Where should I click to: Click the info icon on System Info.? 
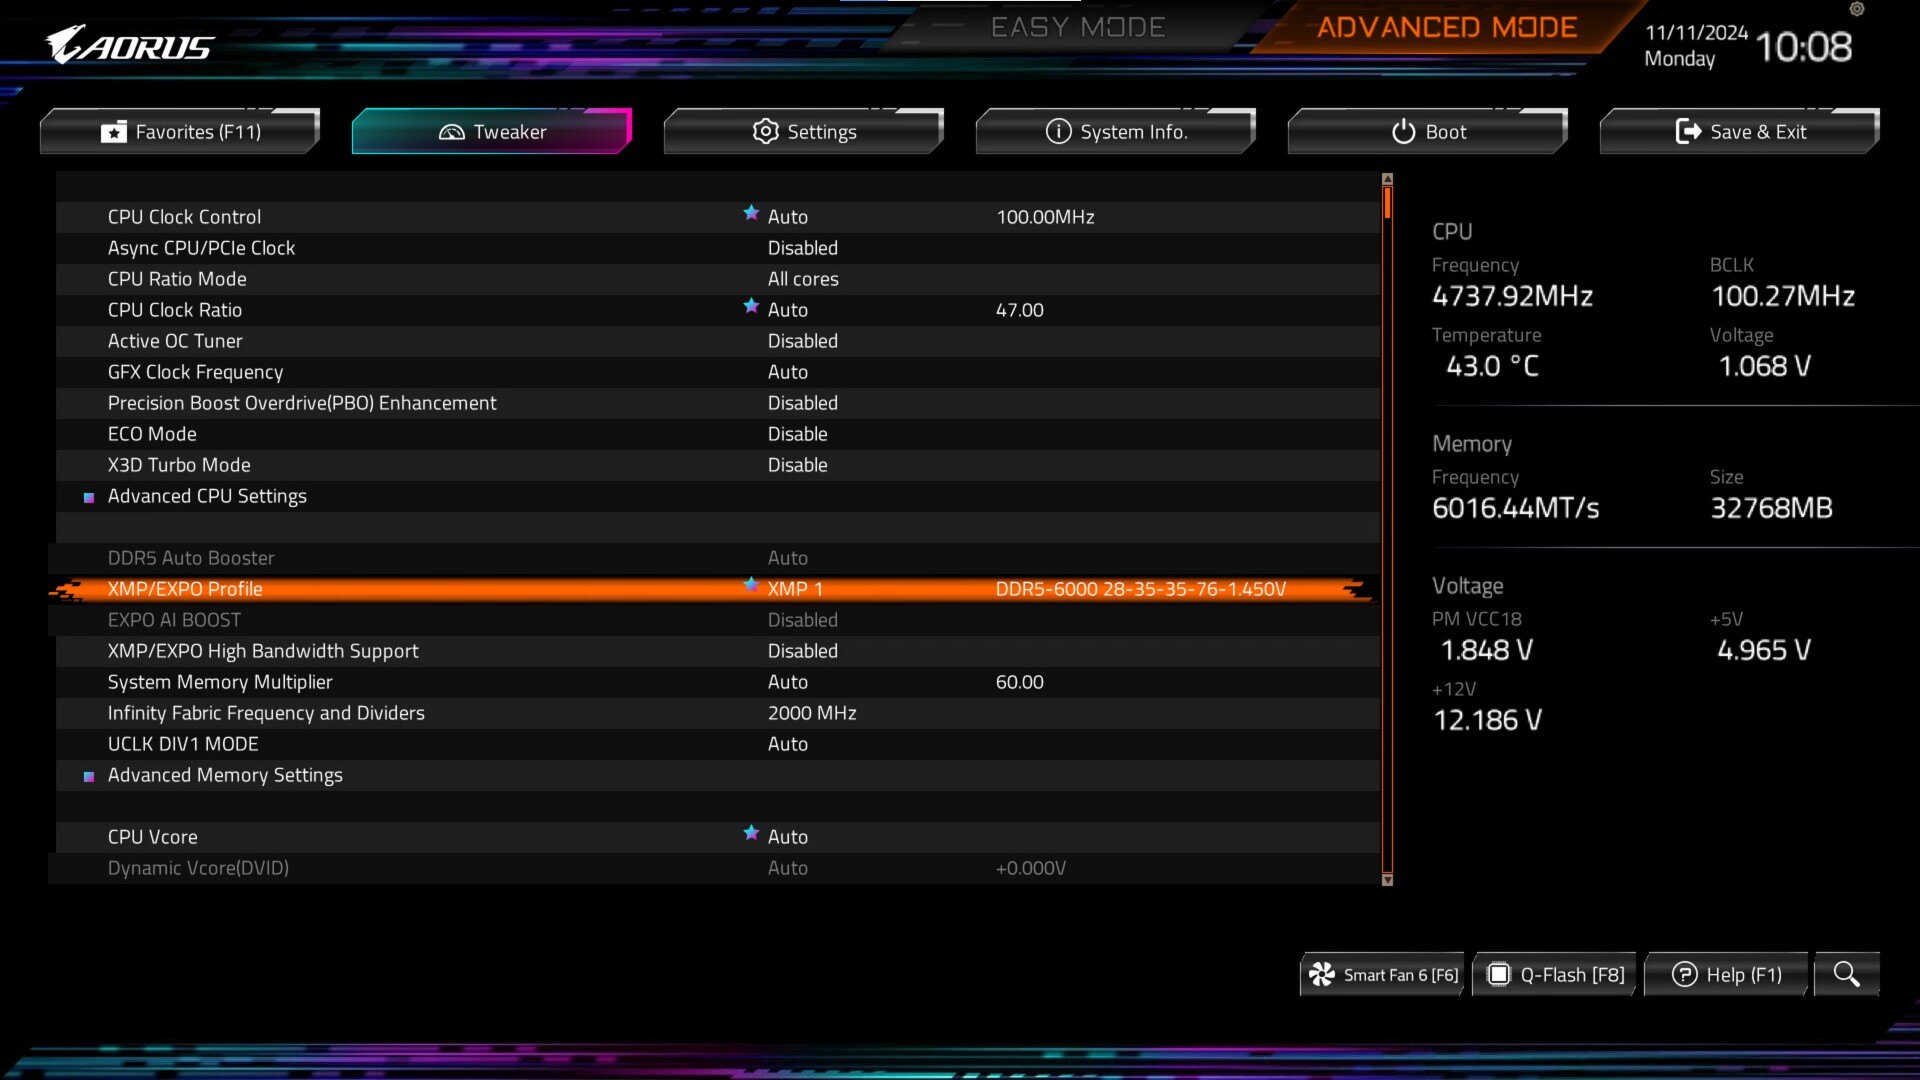1058,131
